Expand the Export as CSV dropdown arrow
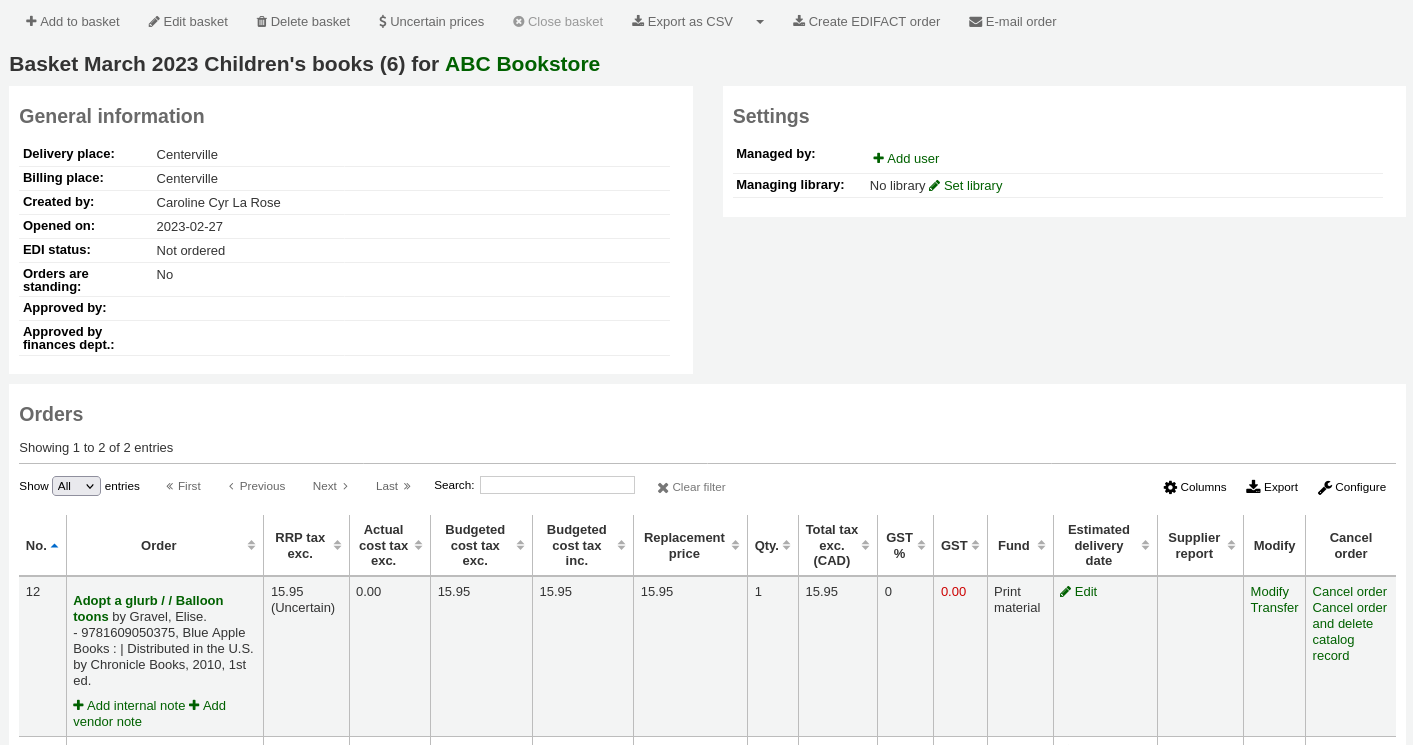 (760, 22)
